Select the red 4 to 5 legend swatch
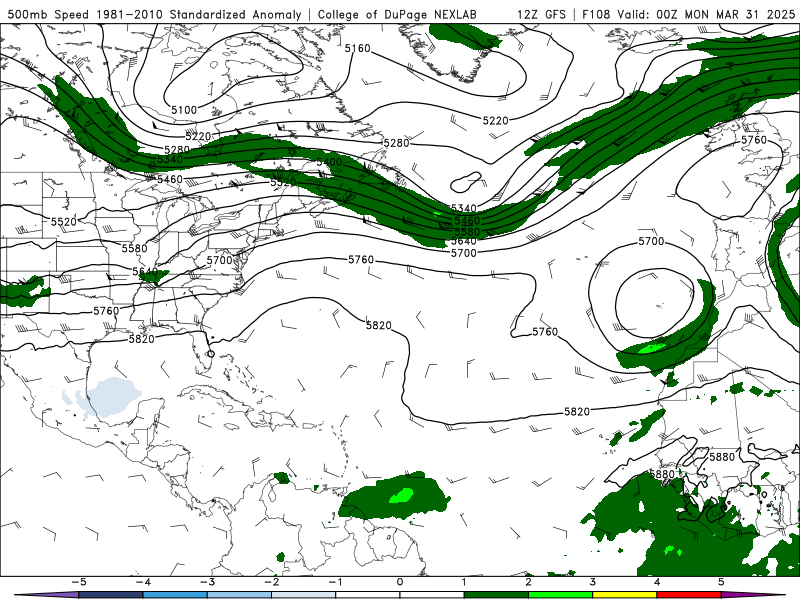The height and width of the screenshot is (600, 800). coord(688,595)
